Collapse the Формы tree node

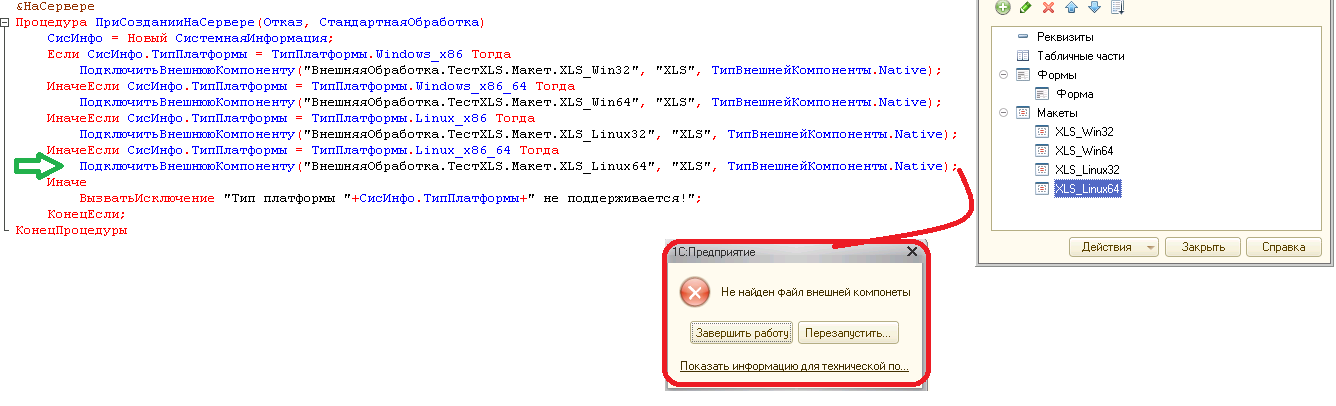pos(1003,76)
